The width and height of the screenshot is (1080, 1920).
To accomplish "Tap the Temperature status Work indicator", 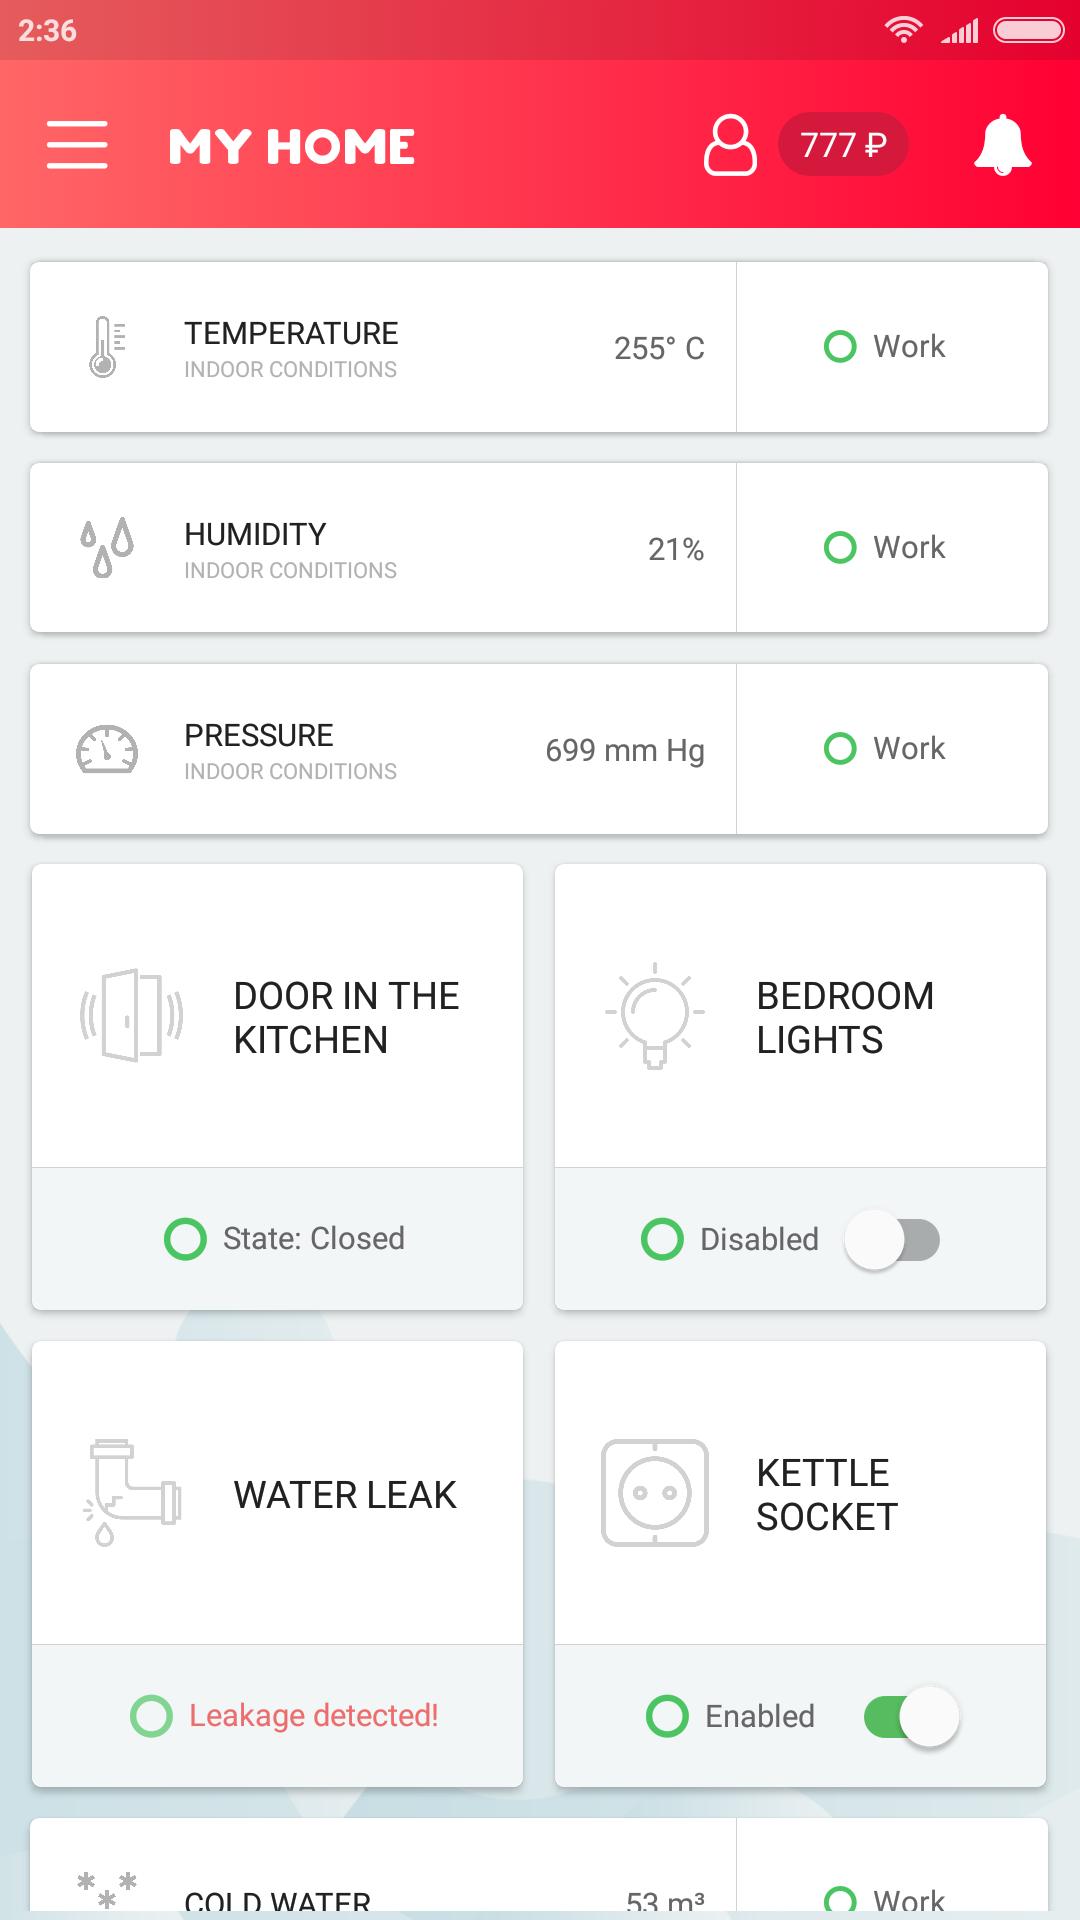I will pyautogui.click(x=885, y=347).
